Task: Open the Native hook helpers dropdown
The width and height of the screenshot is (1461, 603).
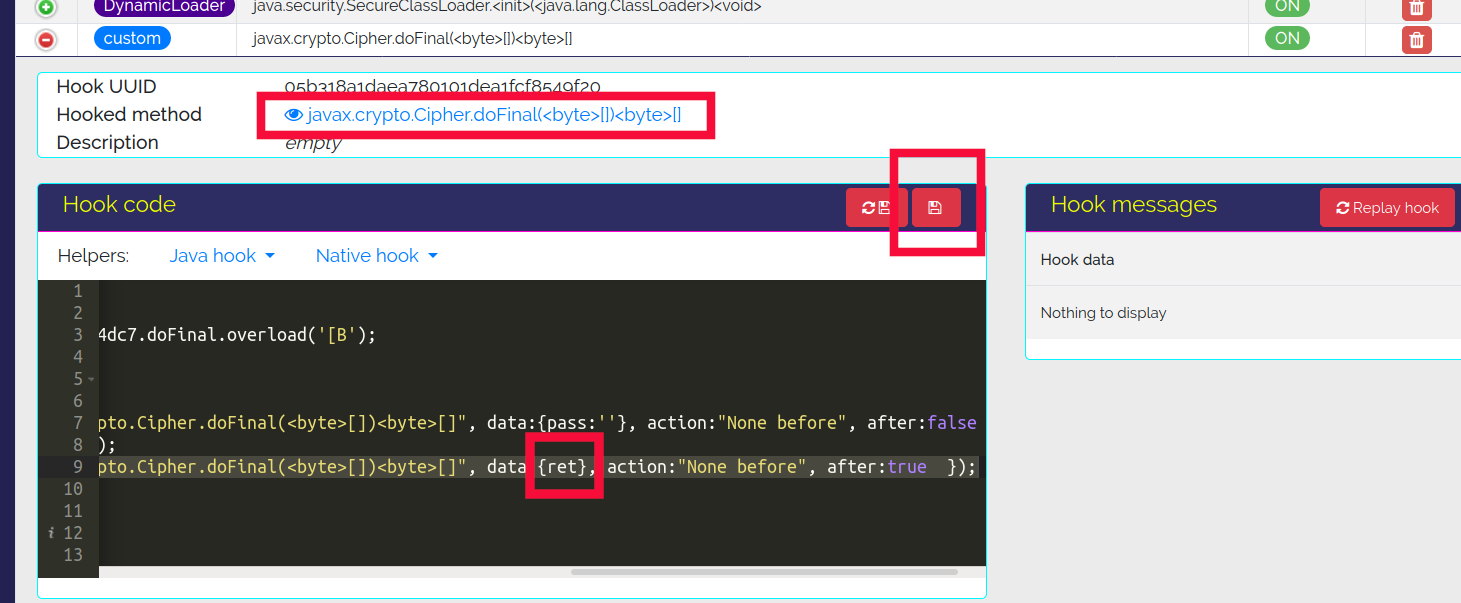Action: click(x=376, y=256)
